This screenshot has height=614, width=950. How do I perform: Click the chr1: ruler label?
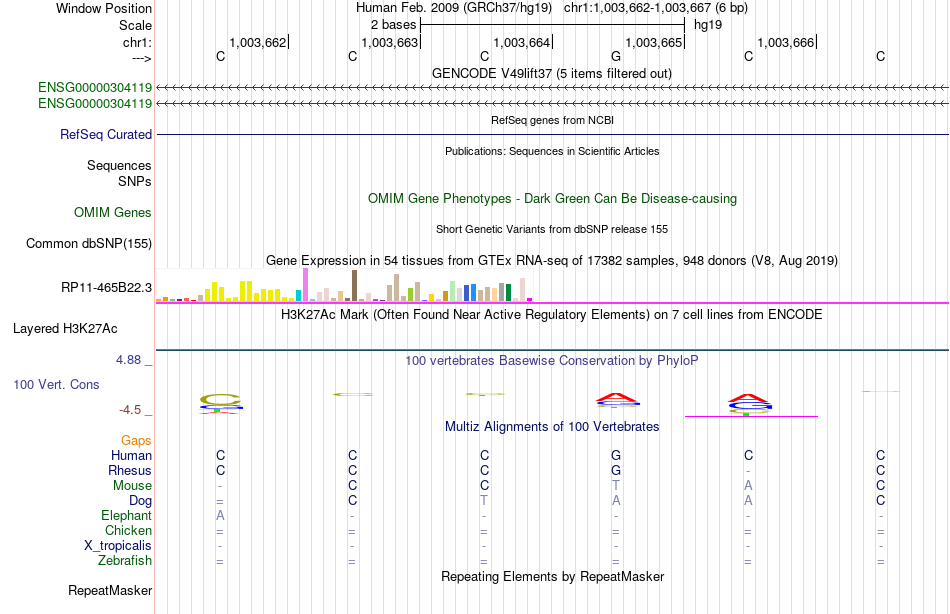[137, 42]
